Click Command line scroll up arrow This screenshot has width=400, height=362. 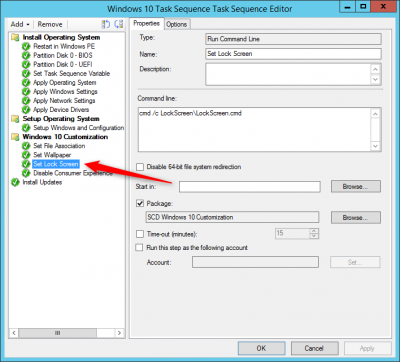376,114
